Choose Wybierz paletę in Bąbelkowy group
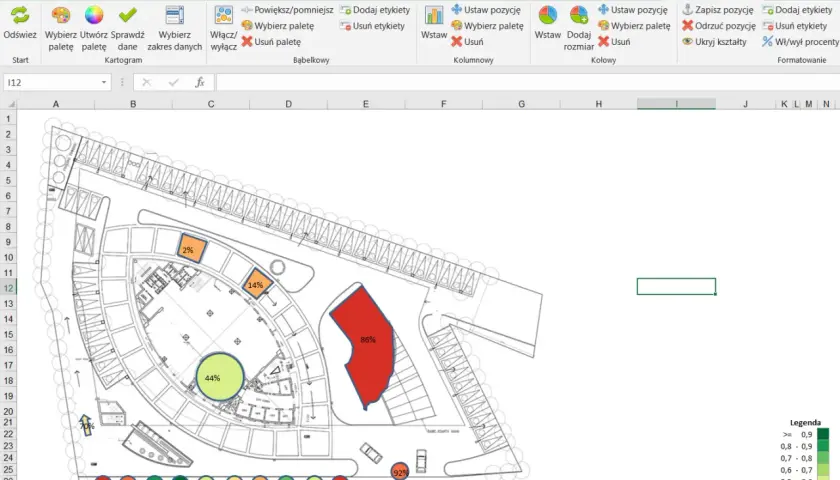Image resolution: width=840 pixels, height=480 pixels. pos(278,26)
